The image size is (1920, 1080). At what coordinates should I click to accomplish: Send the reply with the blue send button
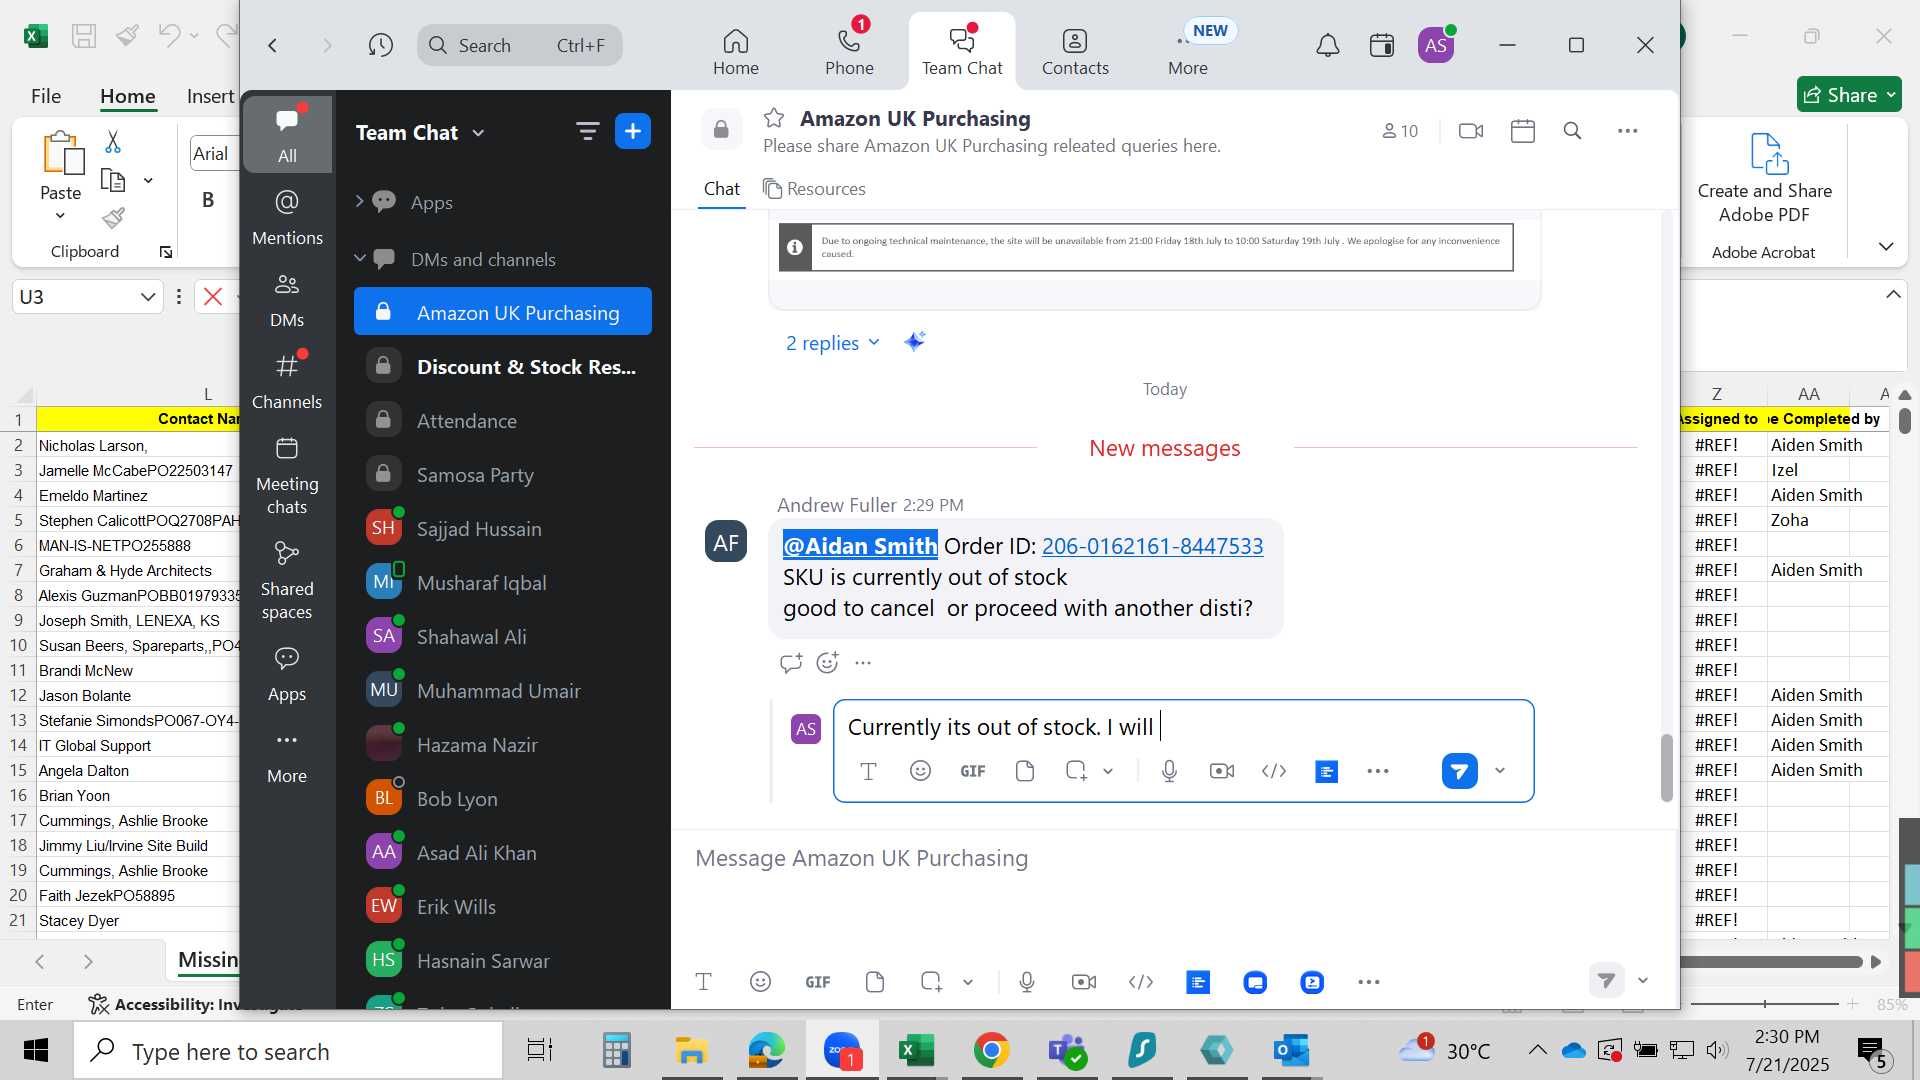click(1459, 771)
